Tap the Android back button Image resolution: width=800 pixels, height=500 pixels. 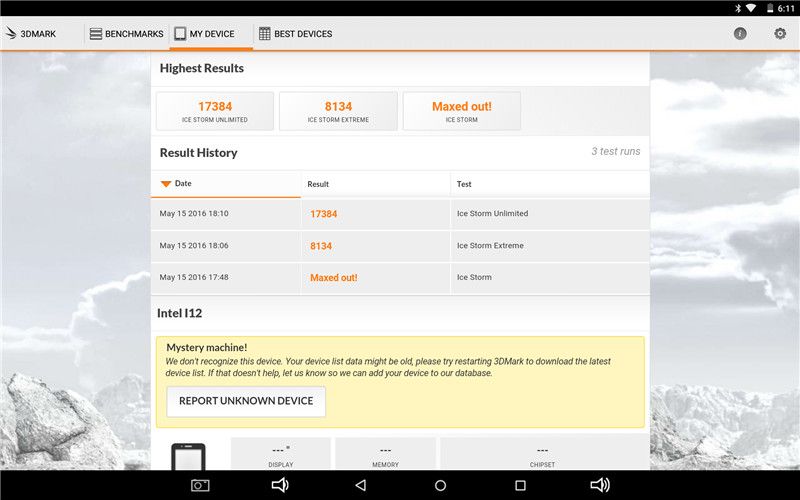361,485
